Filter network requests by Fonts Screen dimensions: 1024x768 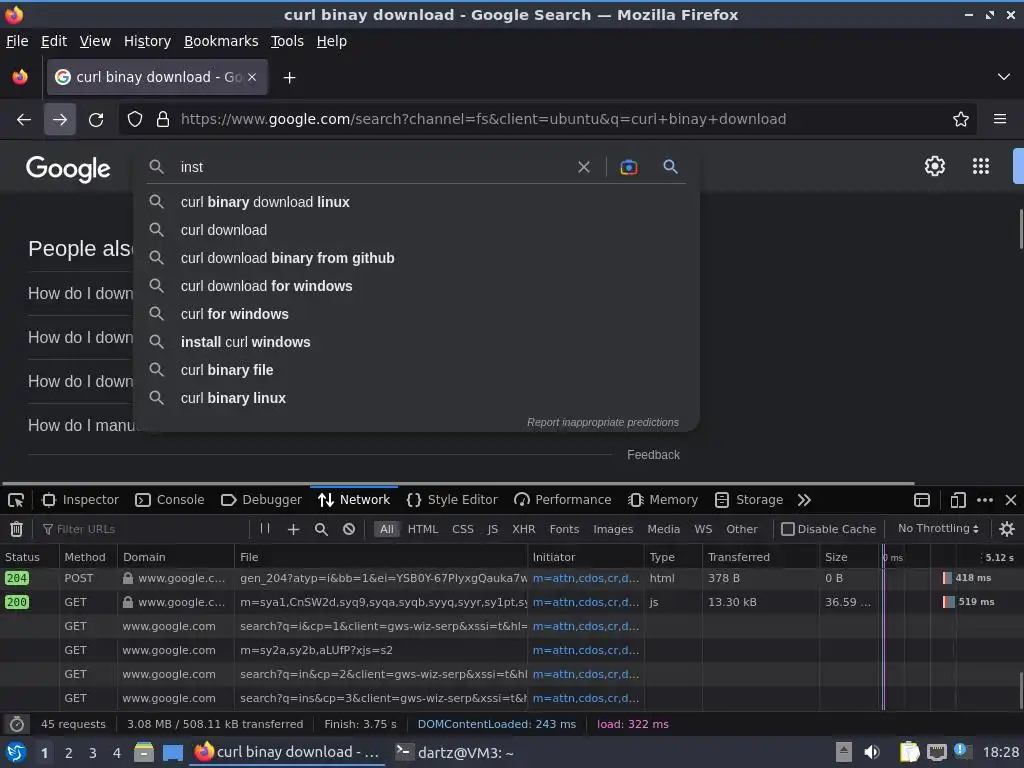pos(564,530)
